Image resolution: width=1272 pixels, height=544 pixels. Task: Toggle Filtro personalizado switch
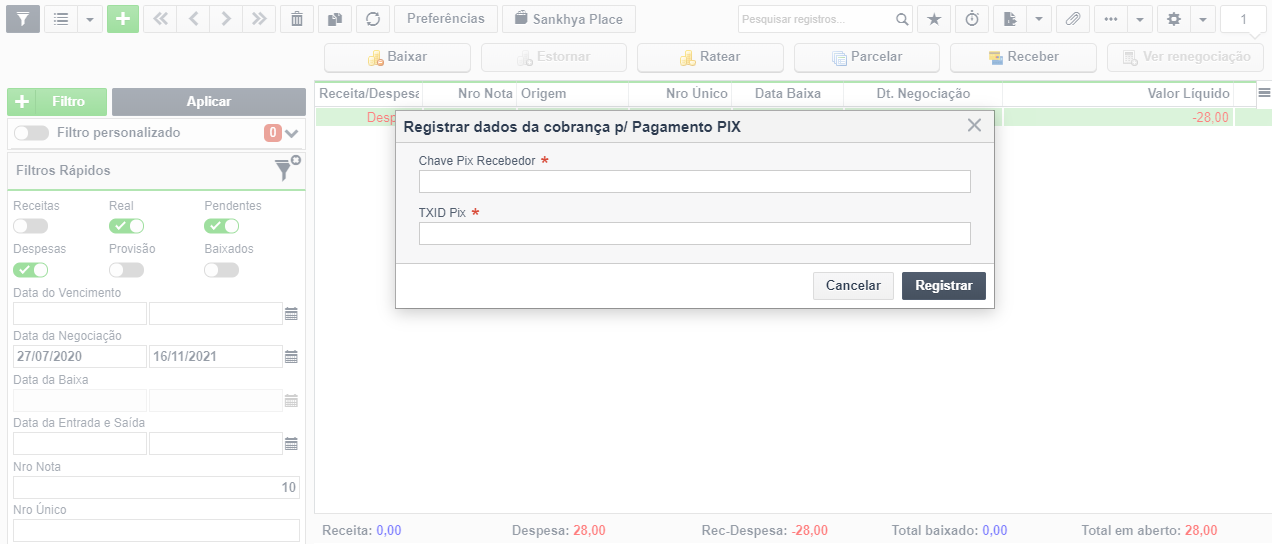(x=31, y=132)
